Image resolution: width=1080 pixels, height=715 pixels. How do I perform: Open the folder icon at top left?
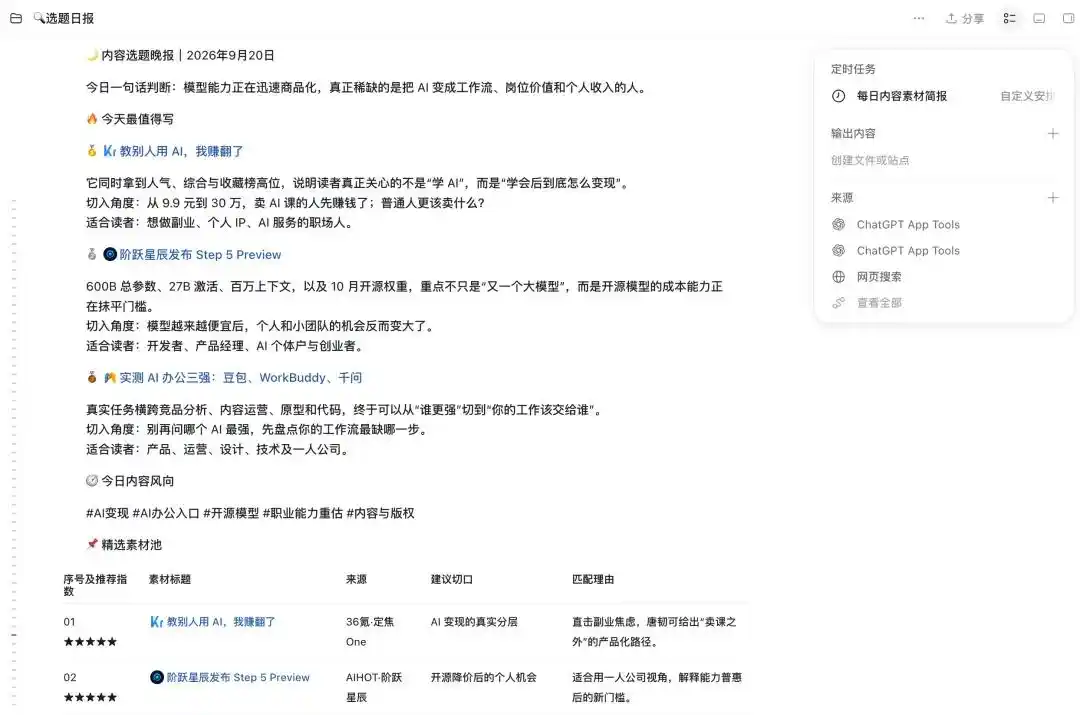(16, 19)
